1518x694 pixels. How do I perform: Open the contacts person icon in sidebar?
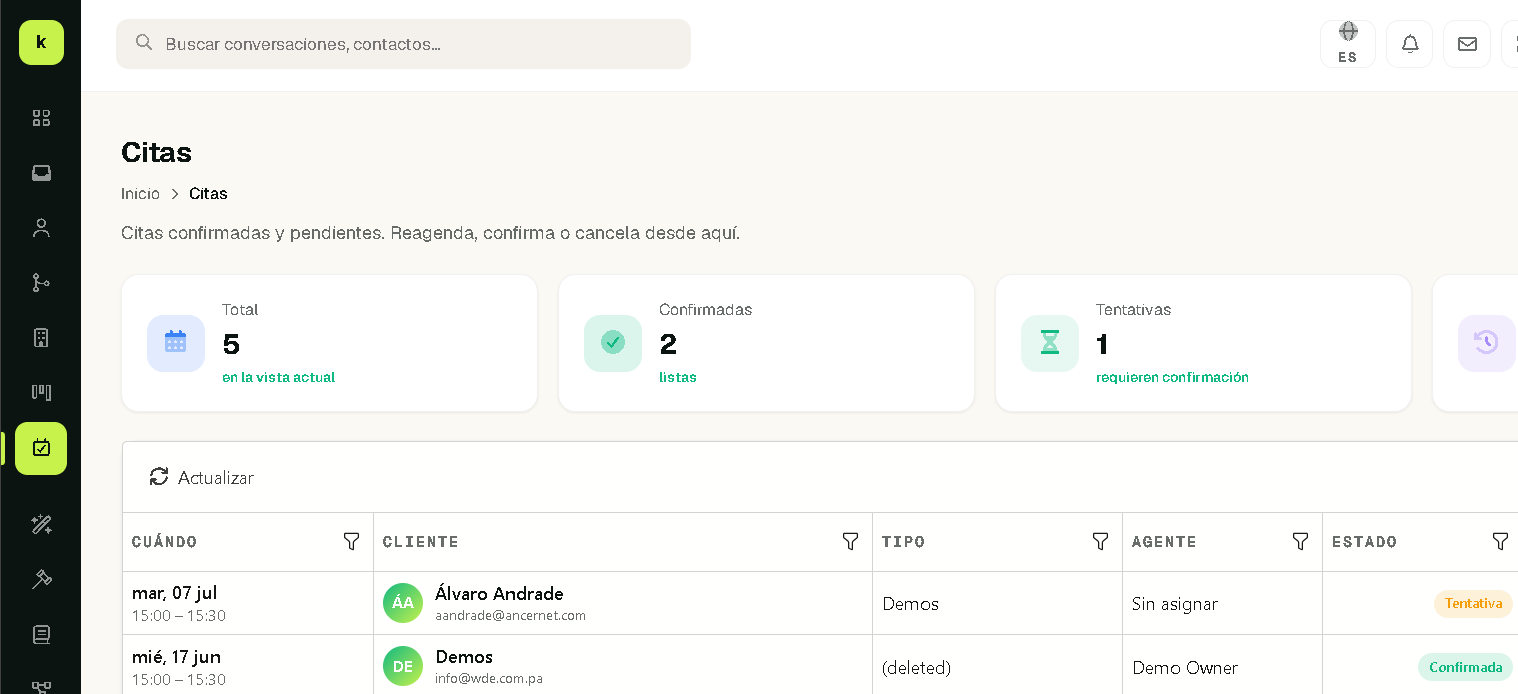(41, 228)
